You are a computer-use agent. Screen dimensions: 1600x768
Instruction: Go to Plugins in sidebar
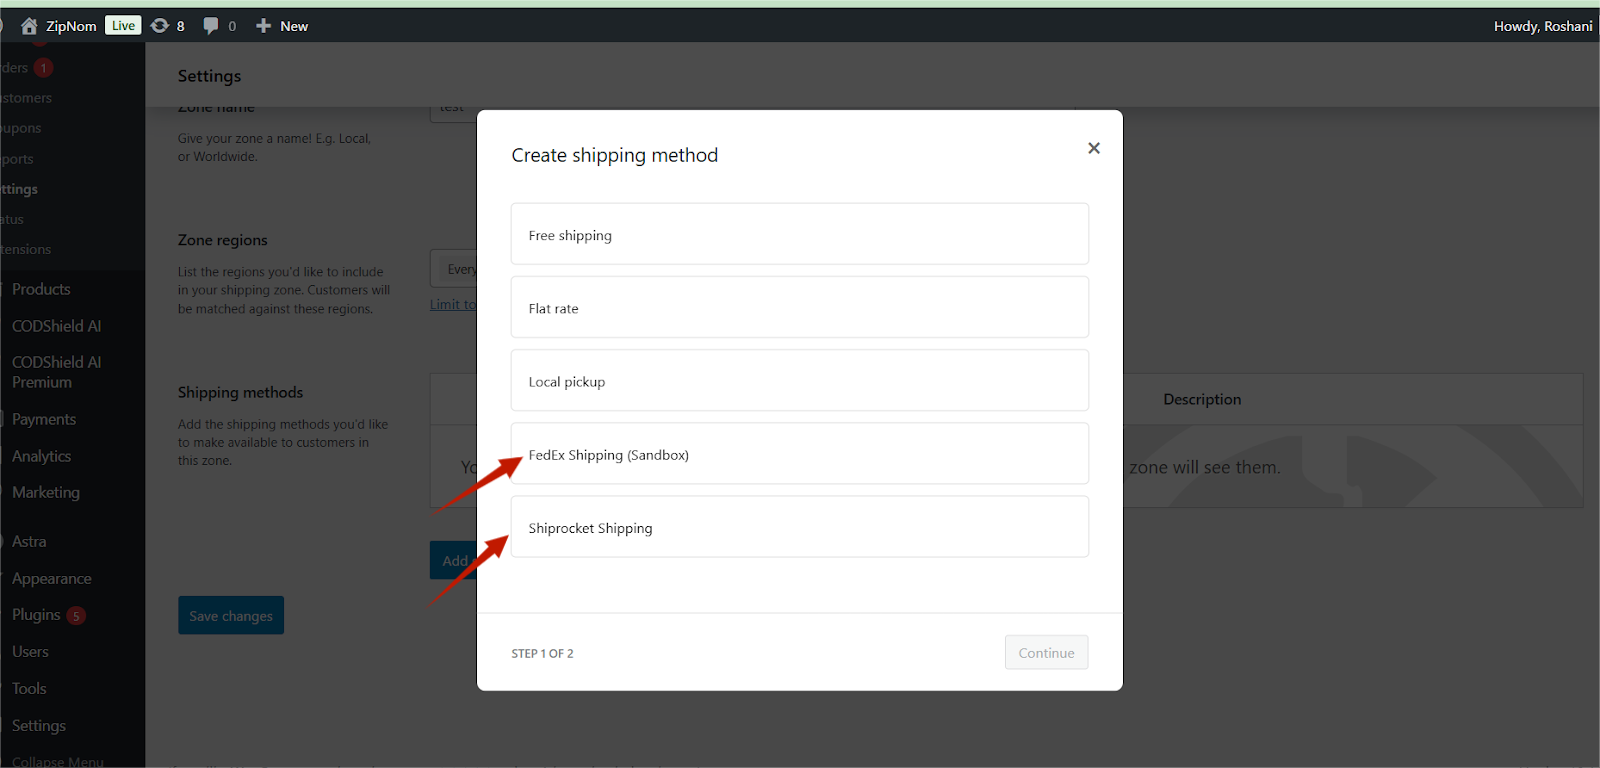(x=36, y=615)
